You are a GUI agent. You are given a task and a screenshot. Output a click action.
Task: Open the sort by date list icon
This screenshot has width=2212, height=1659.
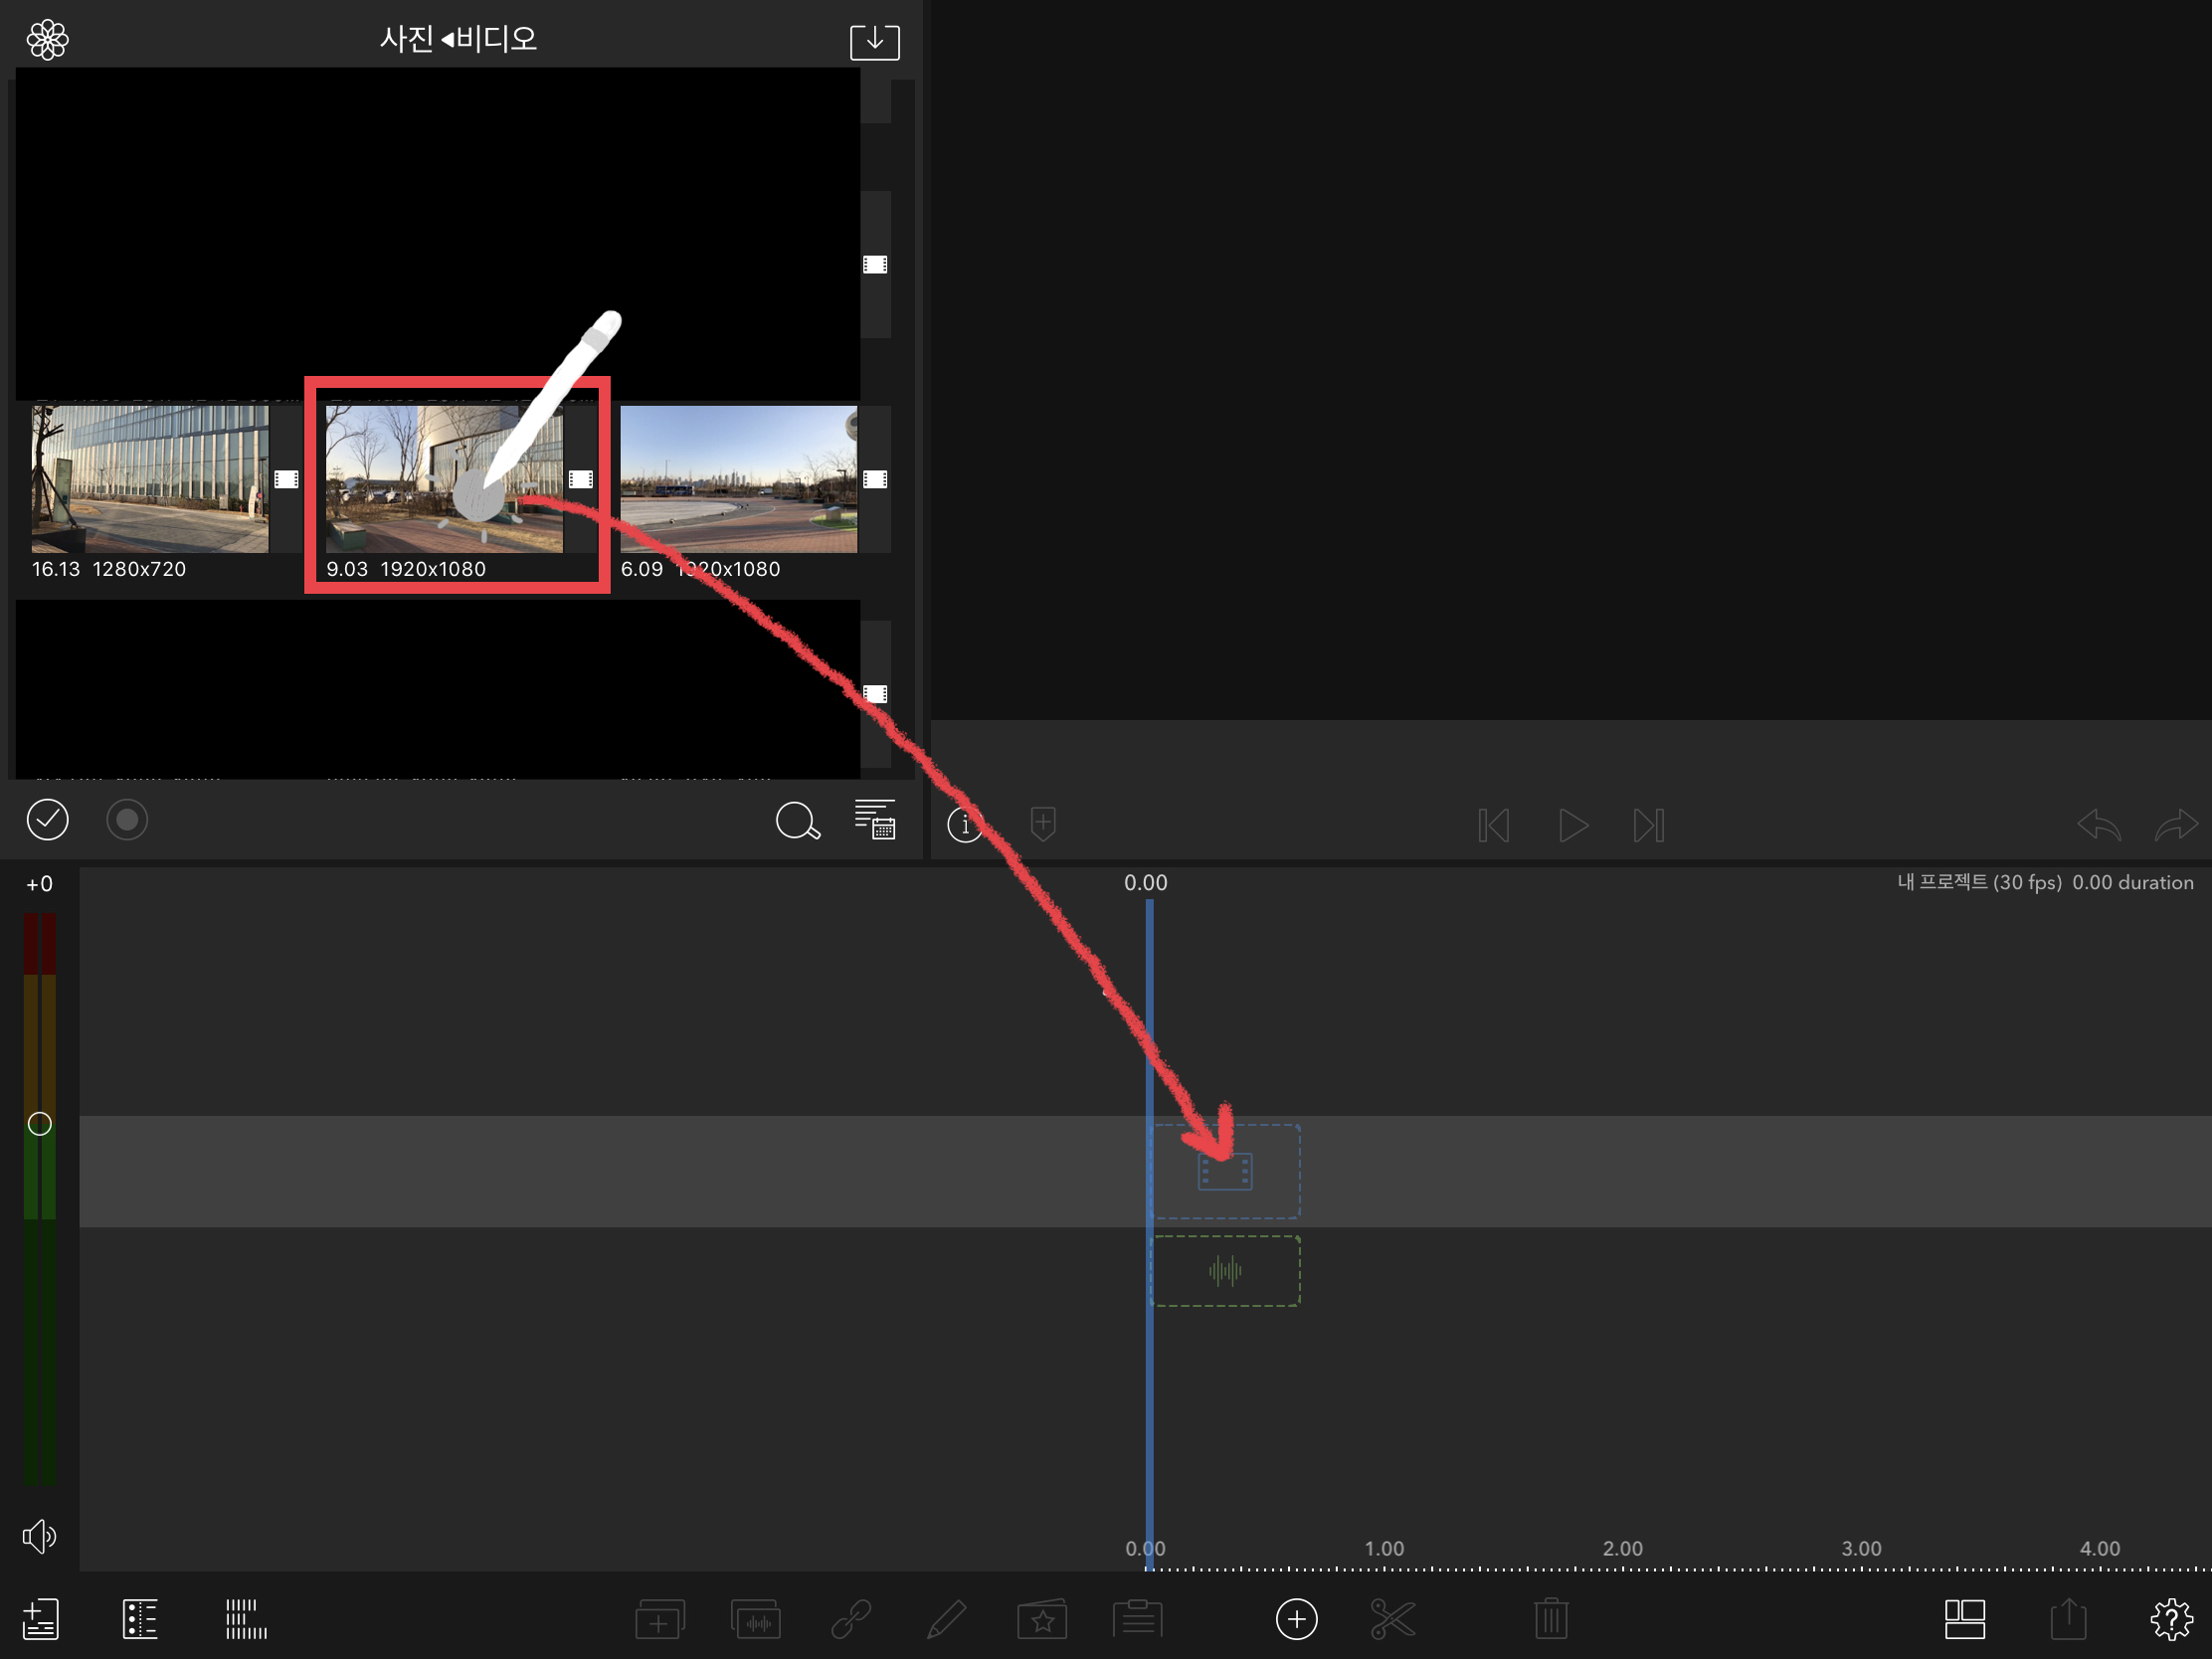tap(875, 820)
